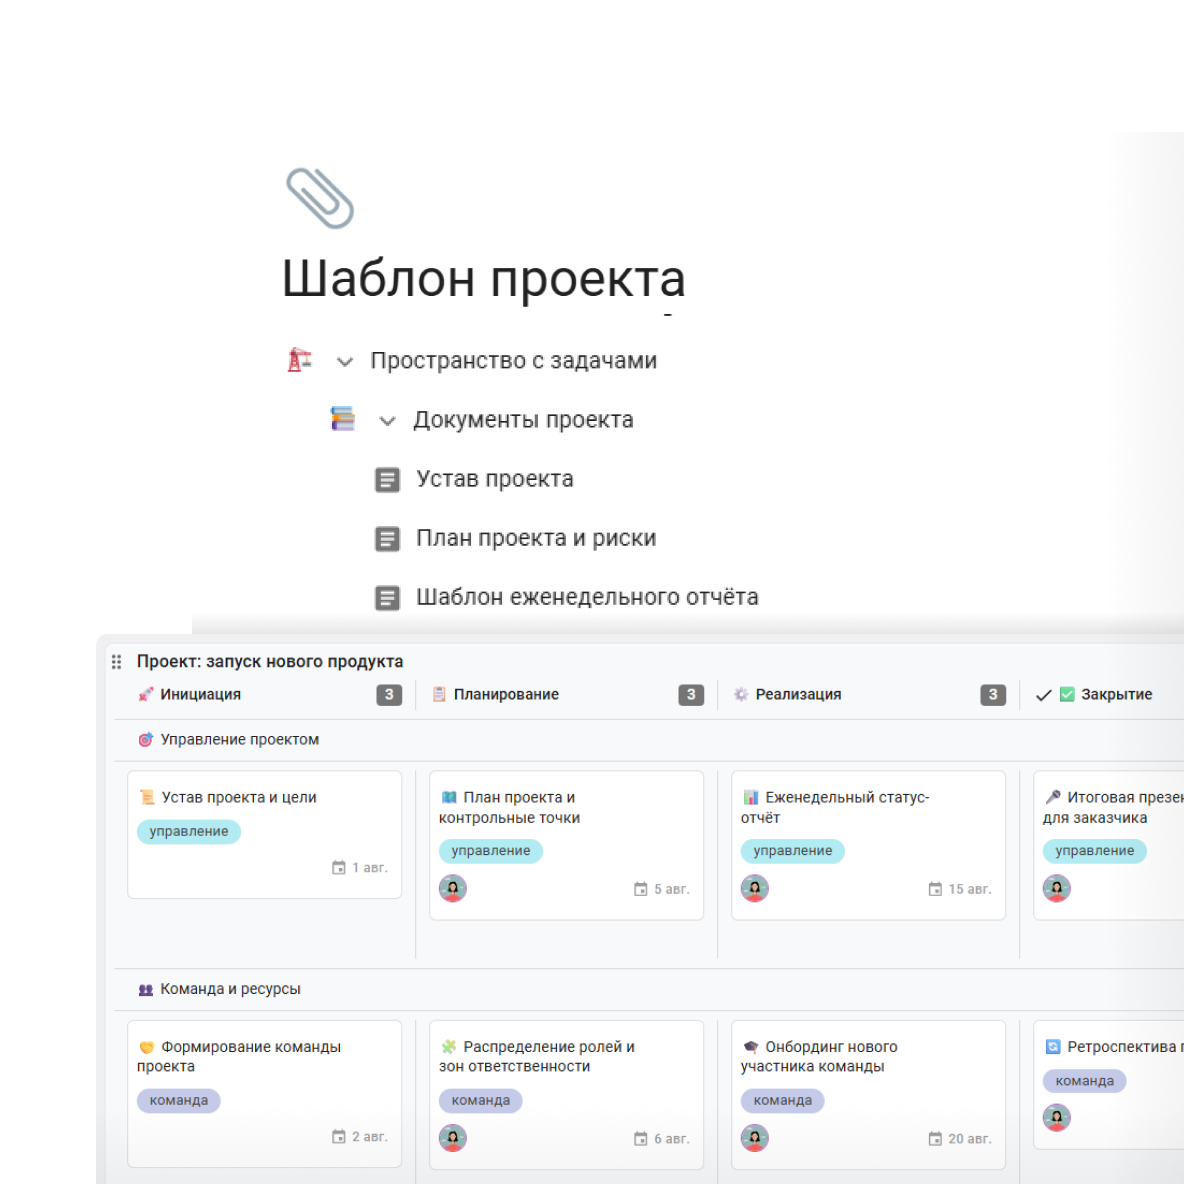Click the calendar icon next to 1 авг.
The width and height of the screenshot is (1184, 1184).
click(x=339, y=868)
